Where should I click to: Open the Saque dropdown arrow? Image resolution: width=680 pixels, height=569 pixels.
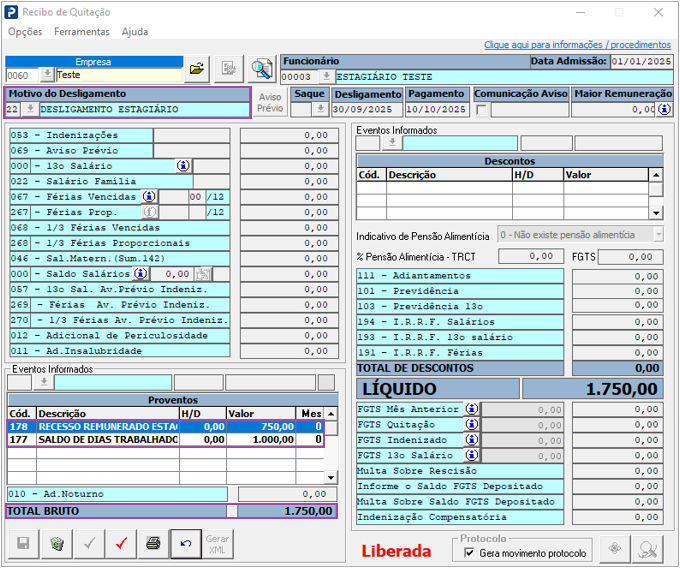320,110
